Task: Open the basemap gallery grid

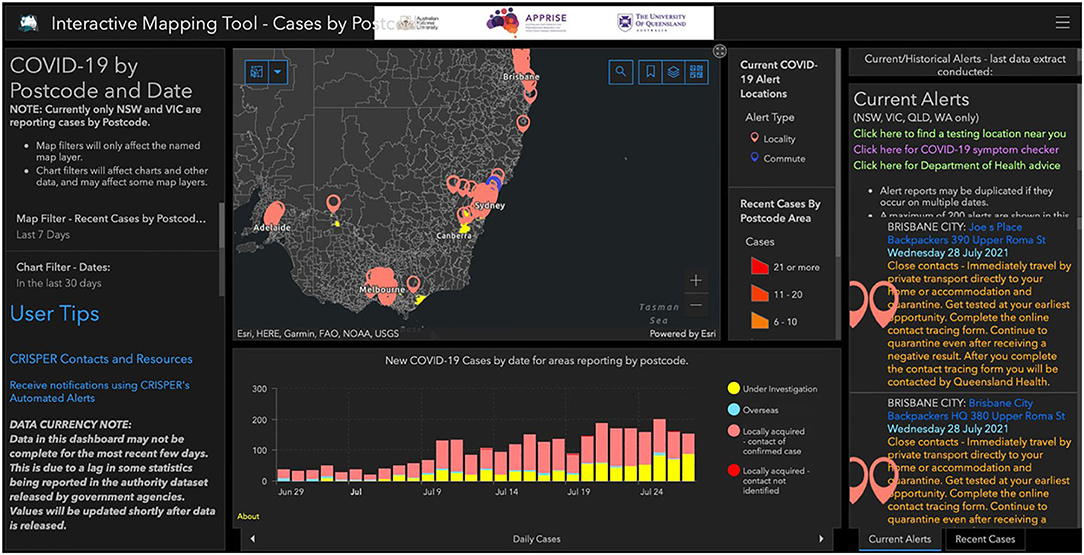Action: [696, 72]
